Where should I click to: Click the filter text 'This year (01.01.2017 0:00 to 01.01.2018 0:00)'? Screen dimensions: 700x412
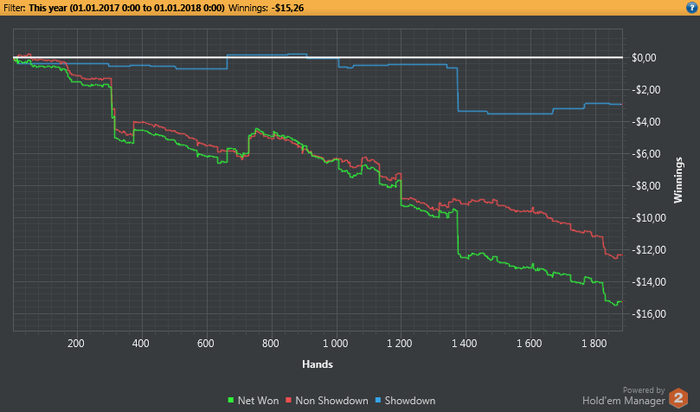point(127,8)
